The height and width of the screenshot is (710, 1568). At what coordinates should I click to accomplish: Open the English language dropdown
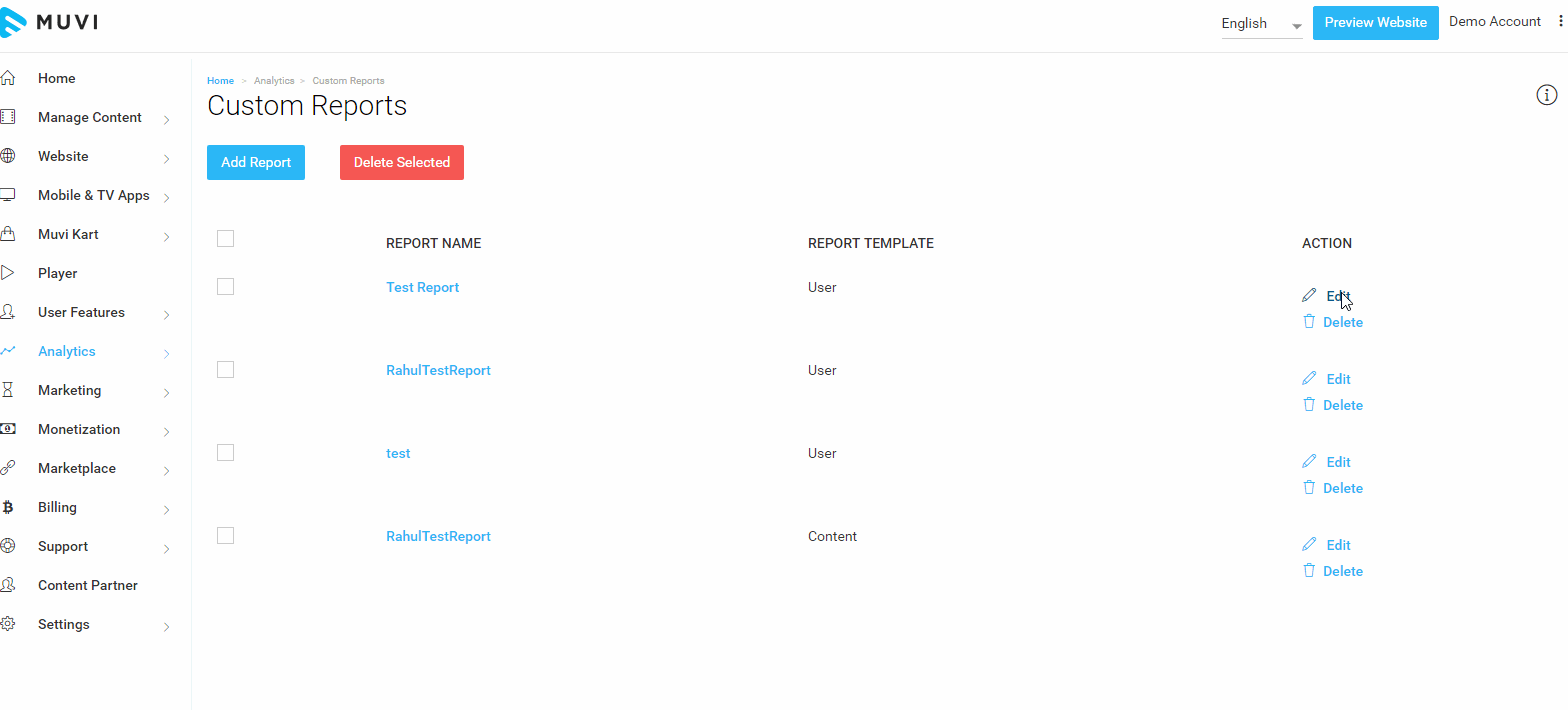point(1261,24)
